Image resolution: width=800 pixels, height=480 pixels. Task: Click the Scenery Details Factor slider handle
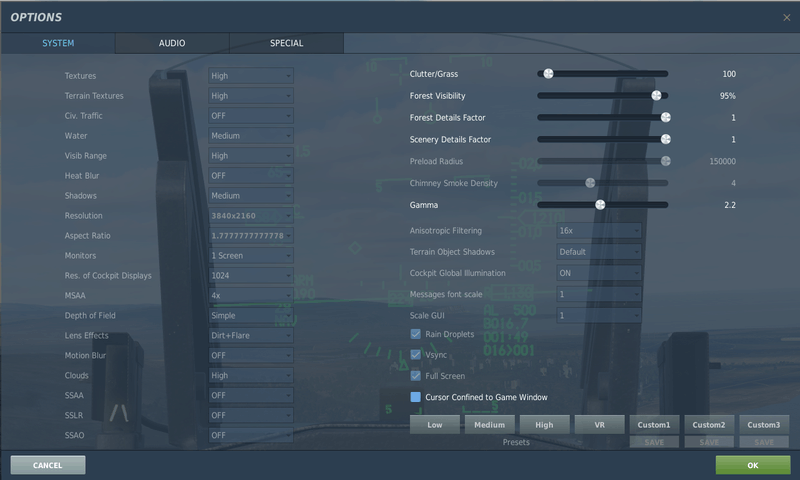click(665, 139)
